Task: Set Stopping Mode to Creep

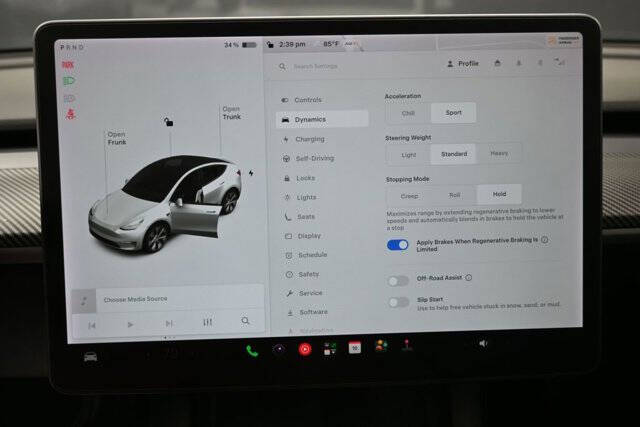Action: [409, 196]
